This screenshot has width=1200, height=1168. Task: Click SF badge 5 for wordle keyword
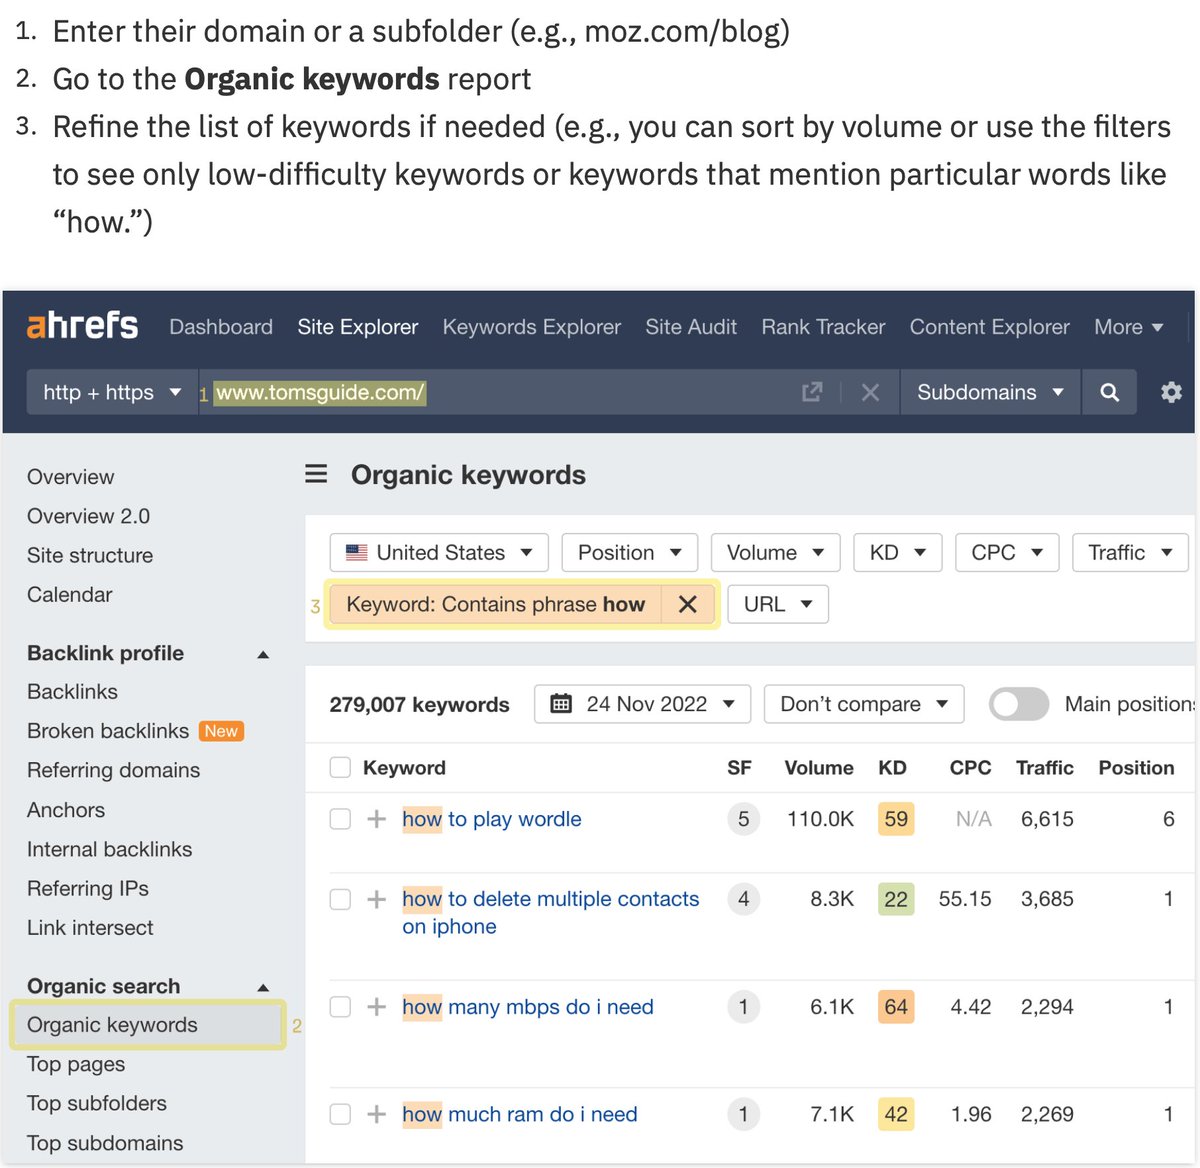coord(743,819)
